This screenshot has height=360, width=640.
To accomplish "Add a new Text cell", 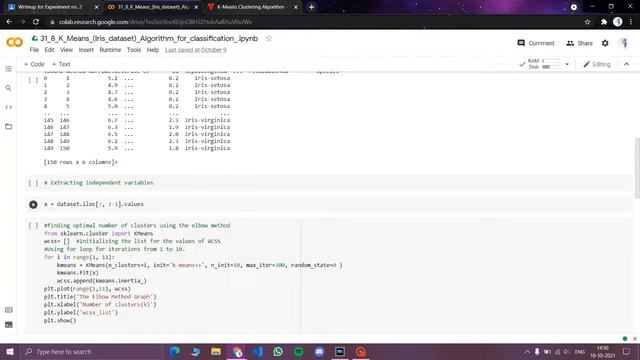I will tap(61, 64).
